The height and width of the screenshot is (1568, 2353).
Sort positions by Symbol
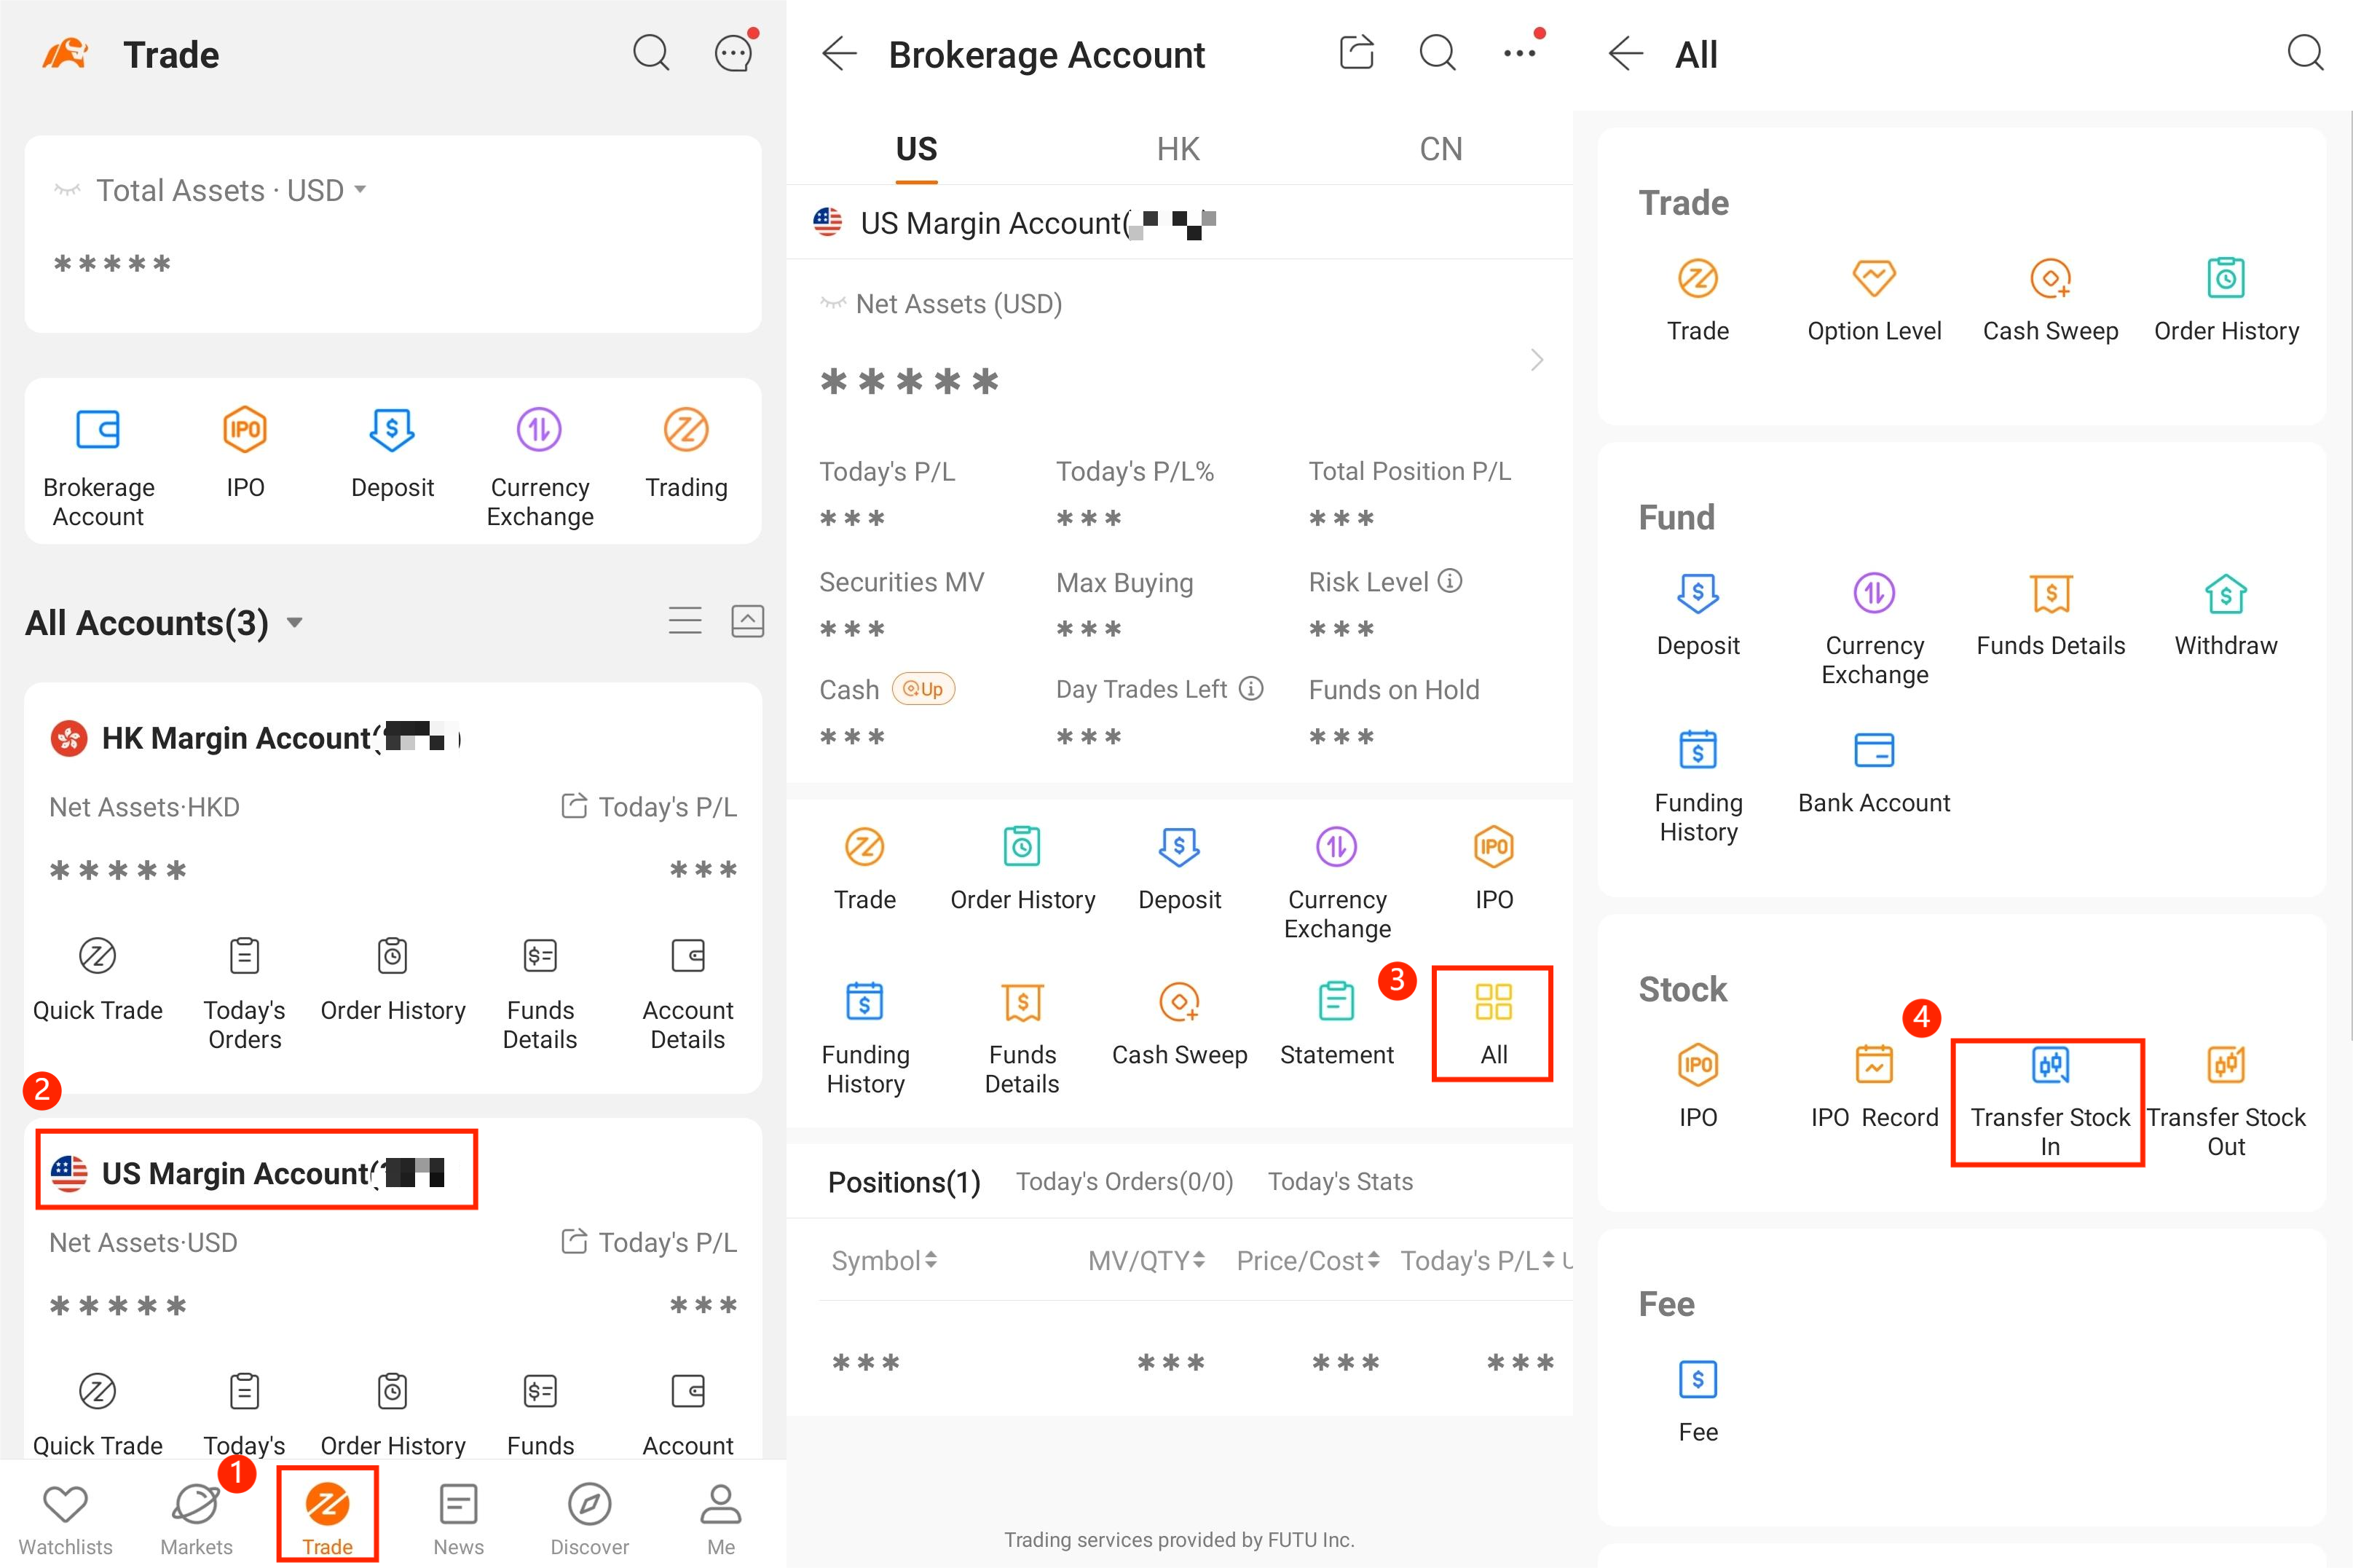[x=884, y=1260]
